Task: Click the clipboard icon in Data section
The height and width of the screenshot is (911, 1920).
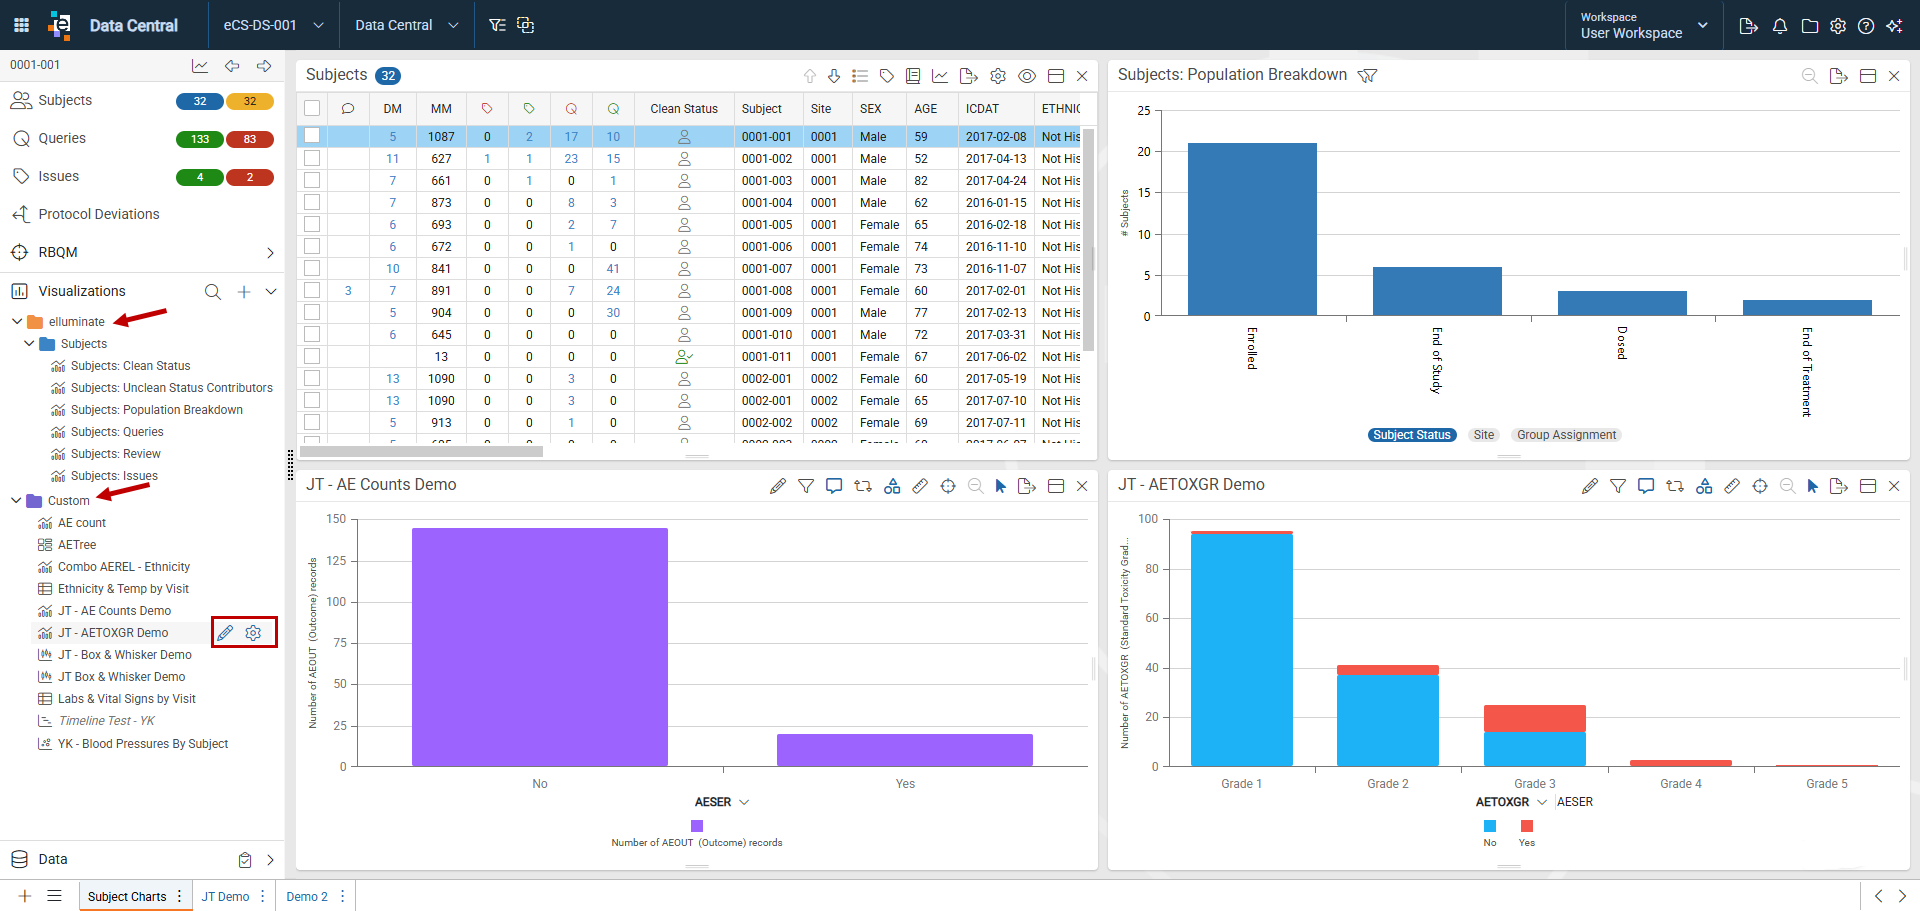Action: (245, 860)
